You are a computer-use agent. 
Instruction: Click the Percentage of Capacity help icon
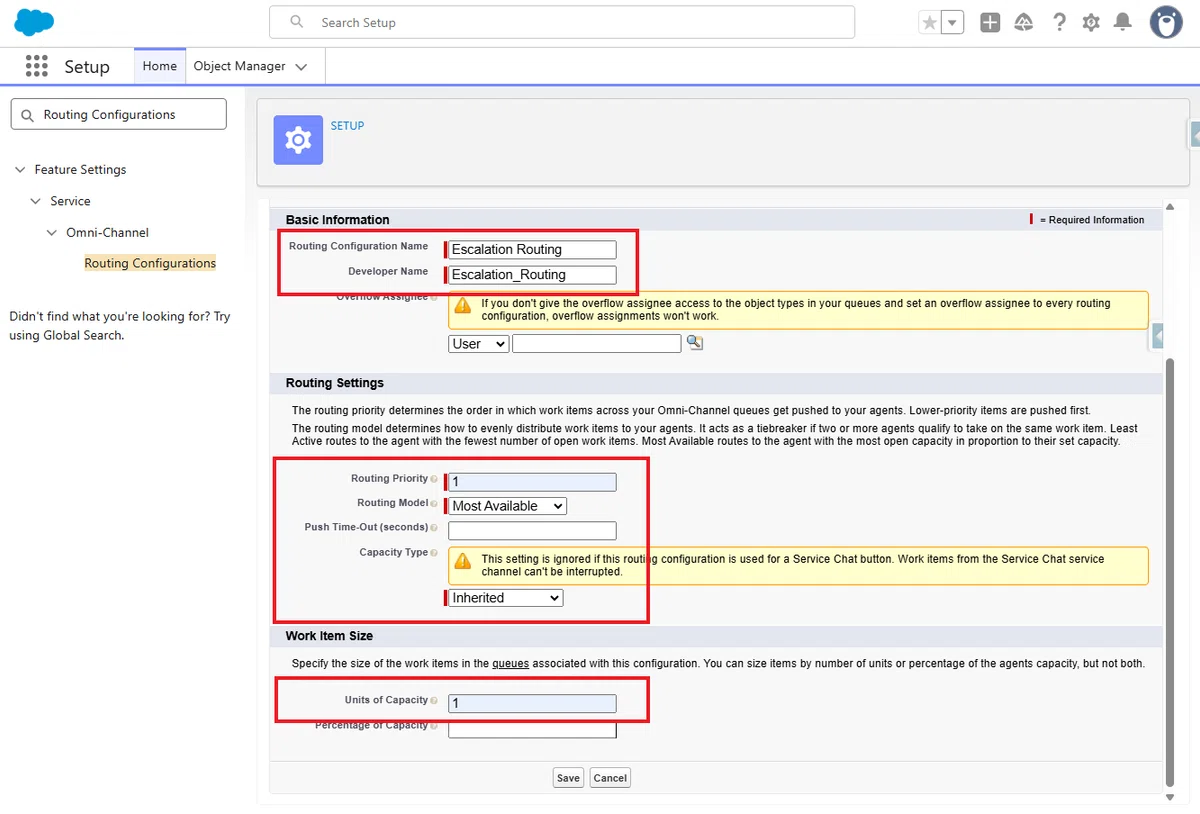pyautogui.click(x=434, y=726)
